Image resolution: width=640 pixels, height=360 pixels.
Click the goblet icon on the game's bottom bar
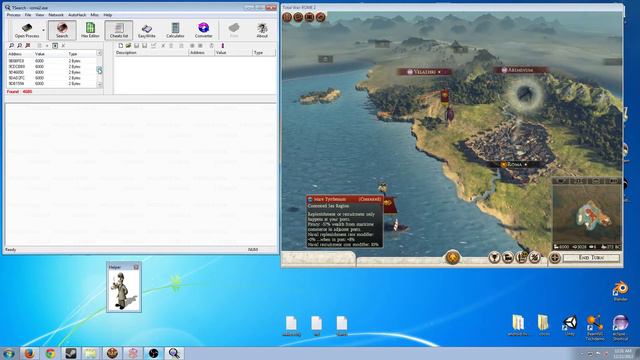pyautogui.click(x=494, y=258)
